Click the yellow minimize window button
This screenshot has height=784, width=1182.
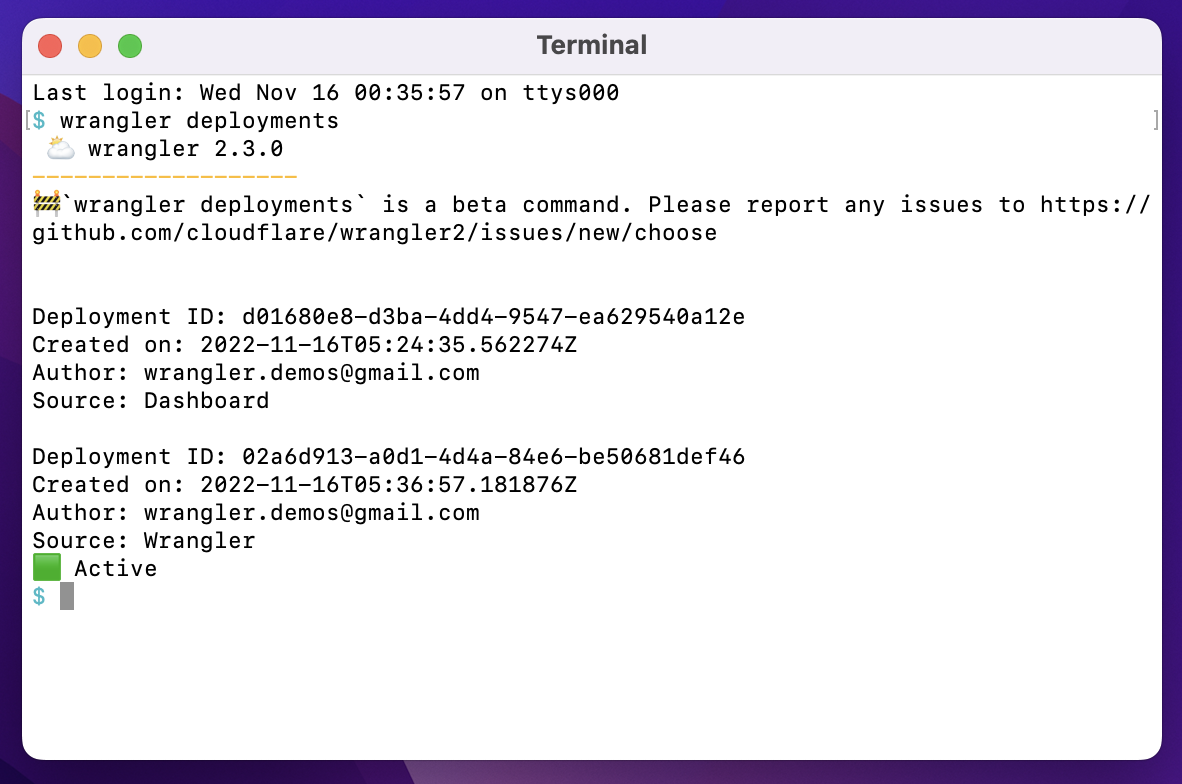click(90, 46)
